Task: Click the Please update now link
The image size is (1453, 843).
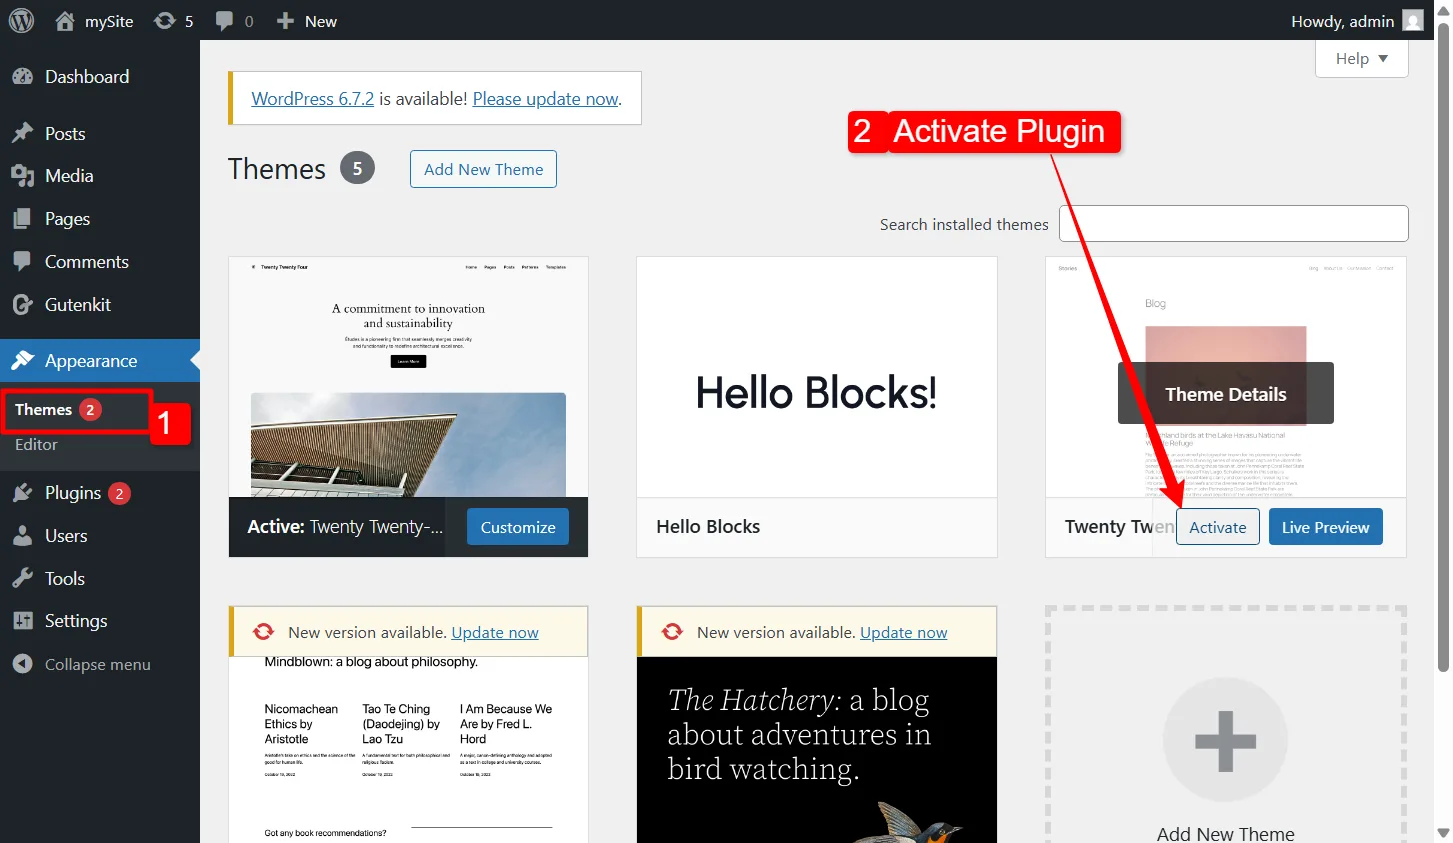Action: coord(545,99)
